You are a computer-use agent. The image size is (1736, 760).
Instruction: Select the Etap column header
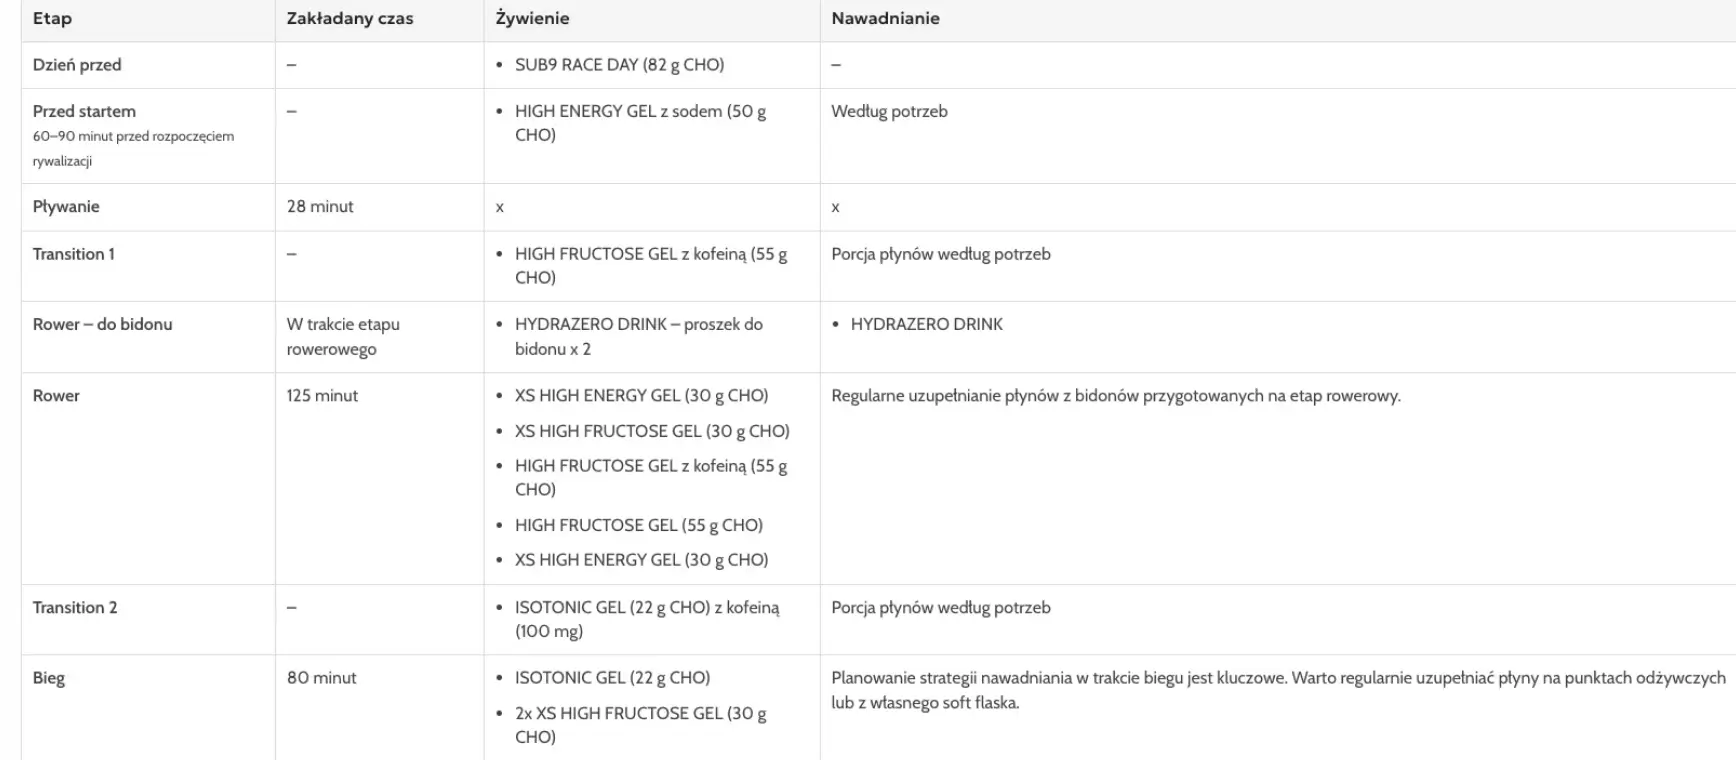click(x=52, y=18)
